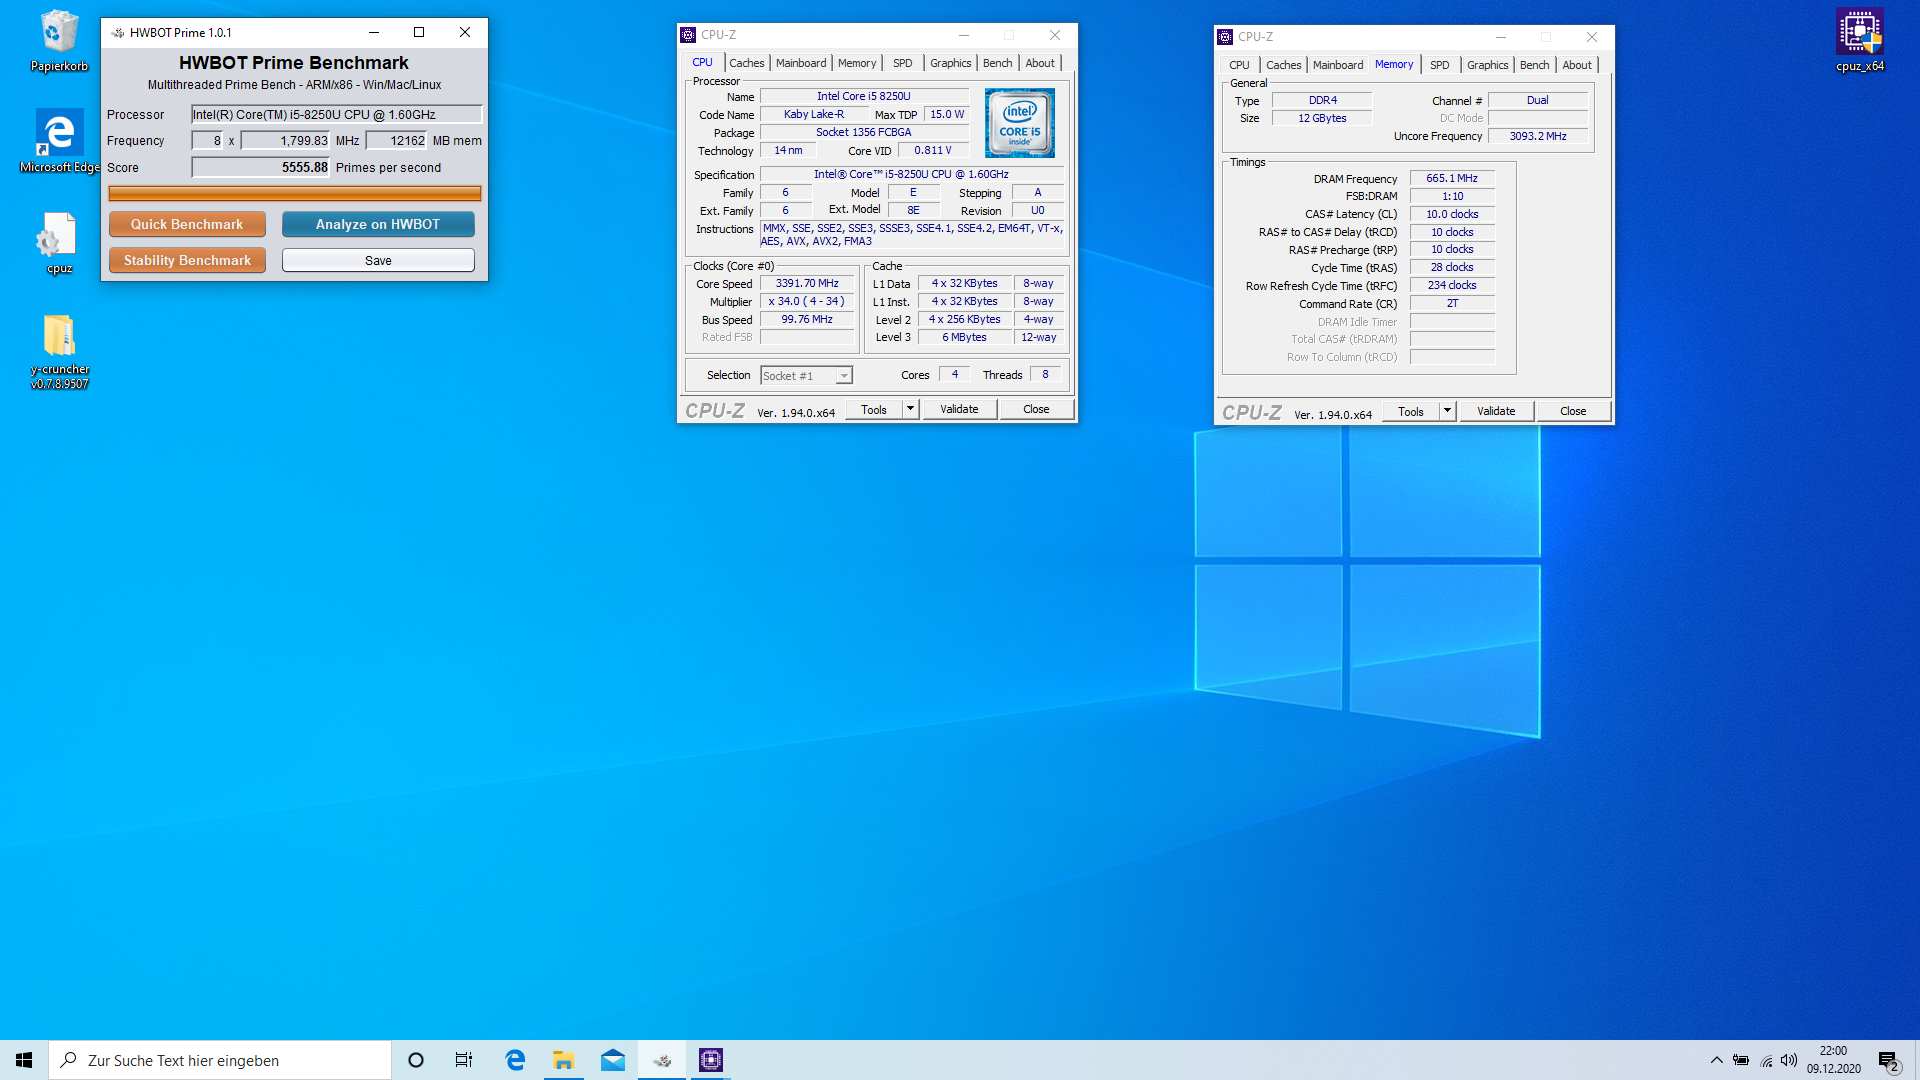1920x1080 pixels.
Task: Open the About tab in the right CPU-Z window
Action: point(1577,65)
